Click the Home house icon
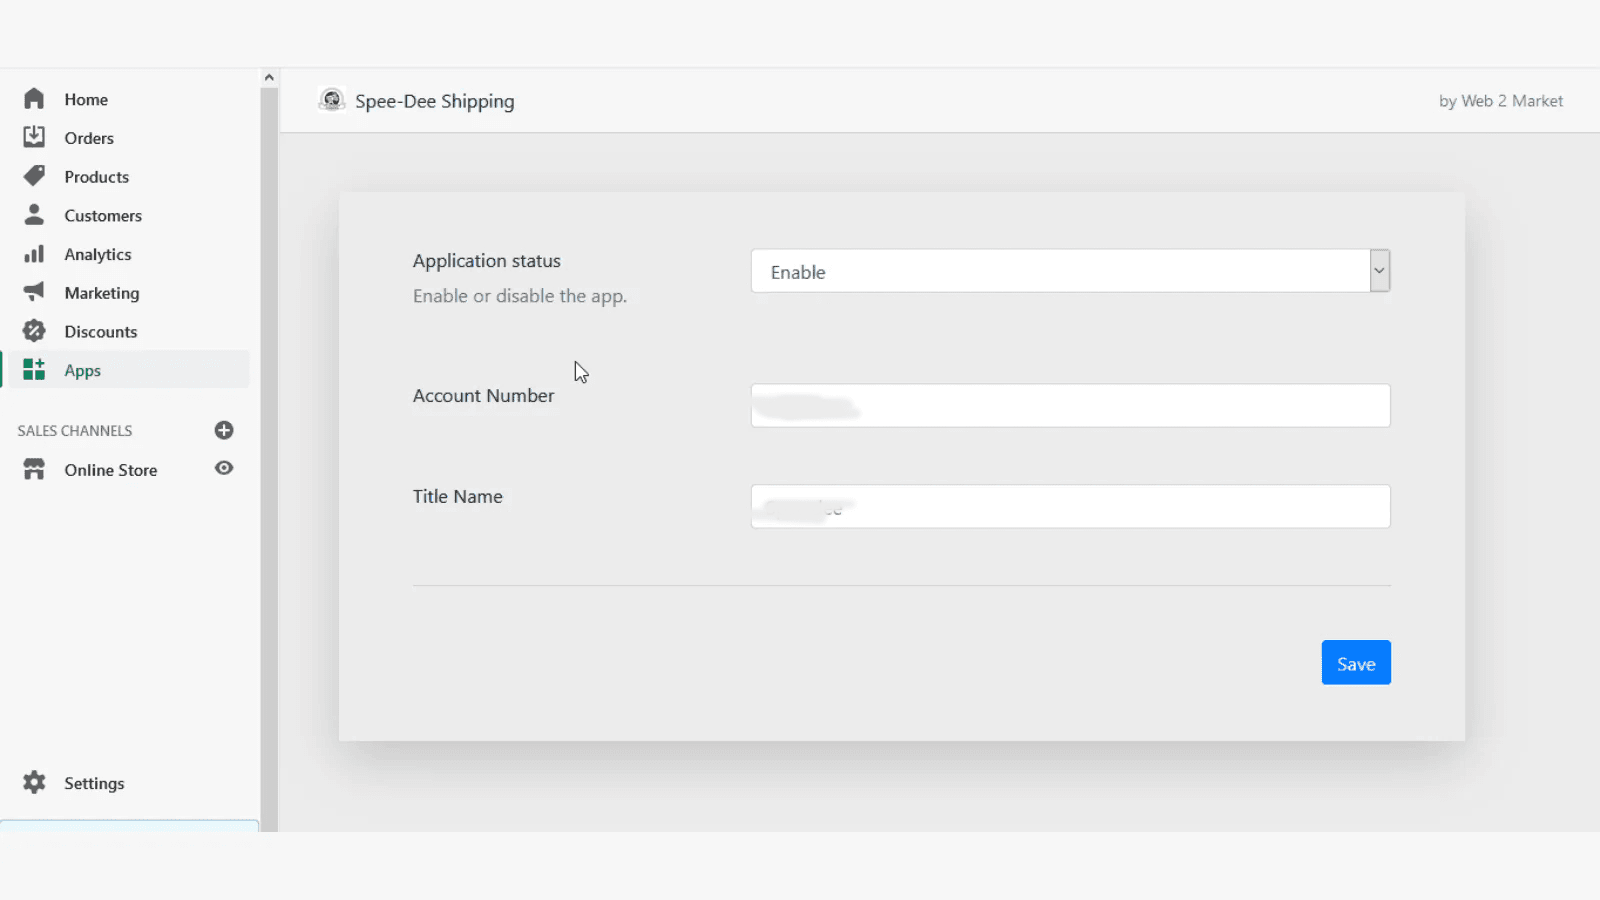The image size is (1600, 900). [34, 99]
